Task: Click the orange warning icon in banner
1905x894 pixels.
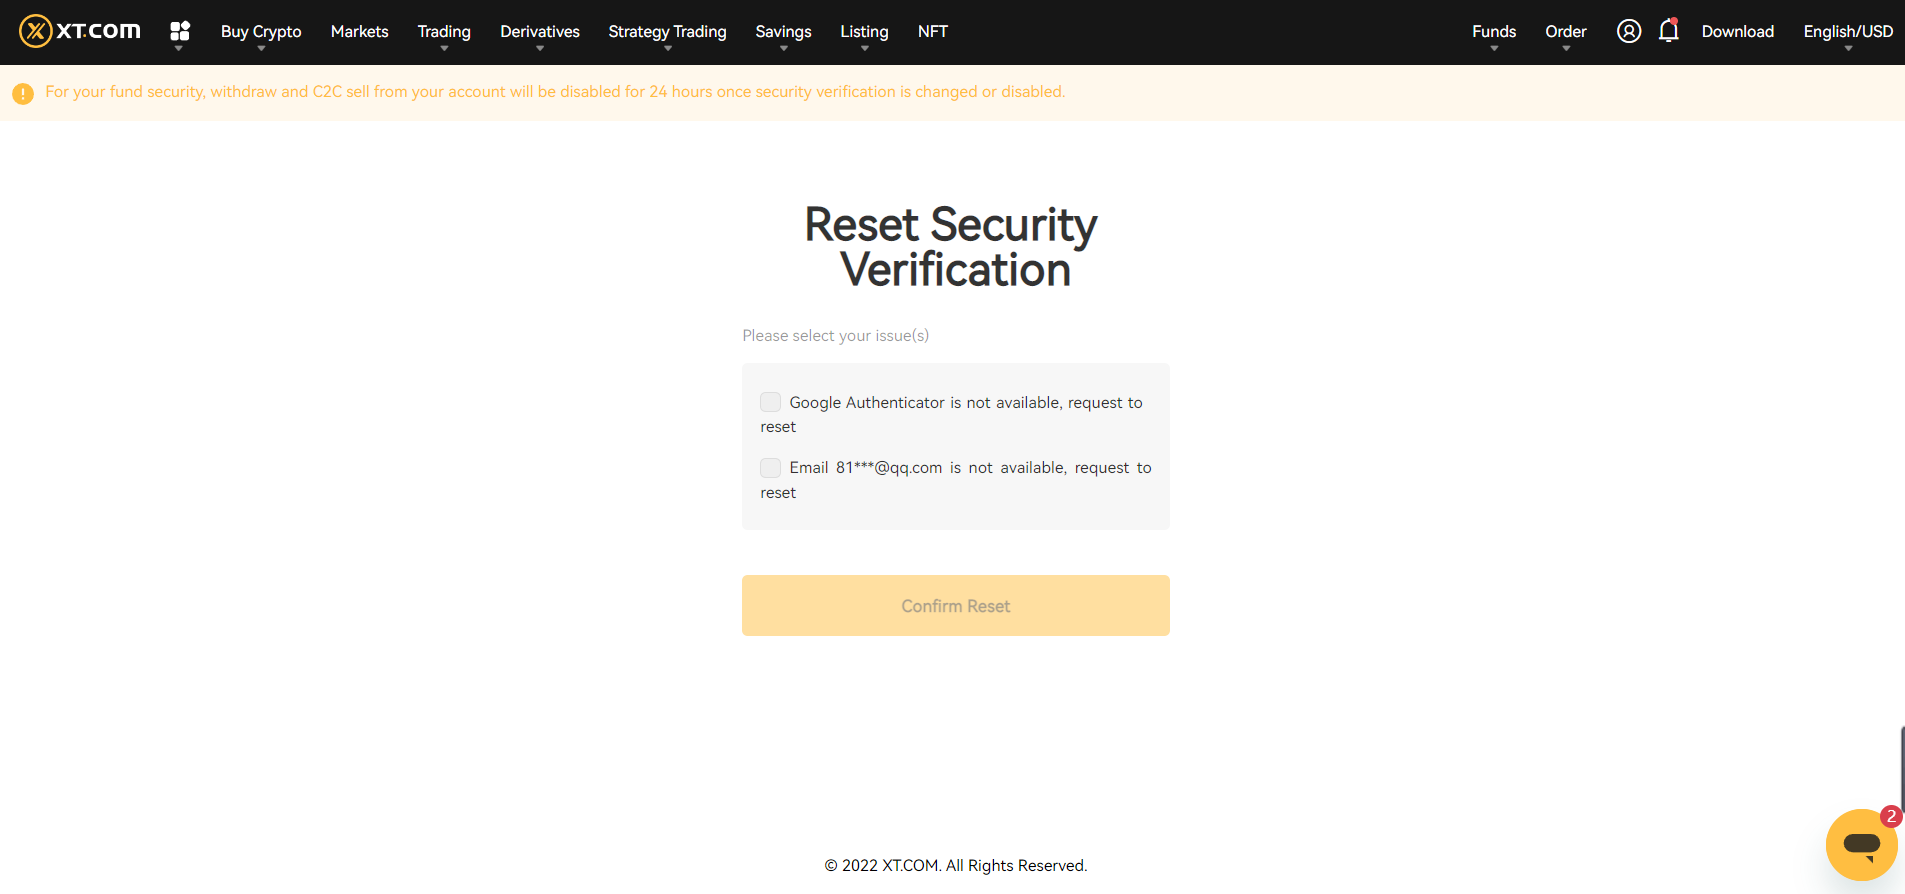Action: [x=23, y=93]
